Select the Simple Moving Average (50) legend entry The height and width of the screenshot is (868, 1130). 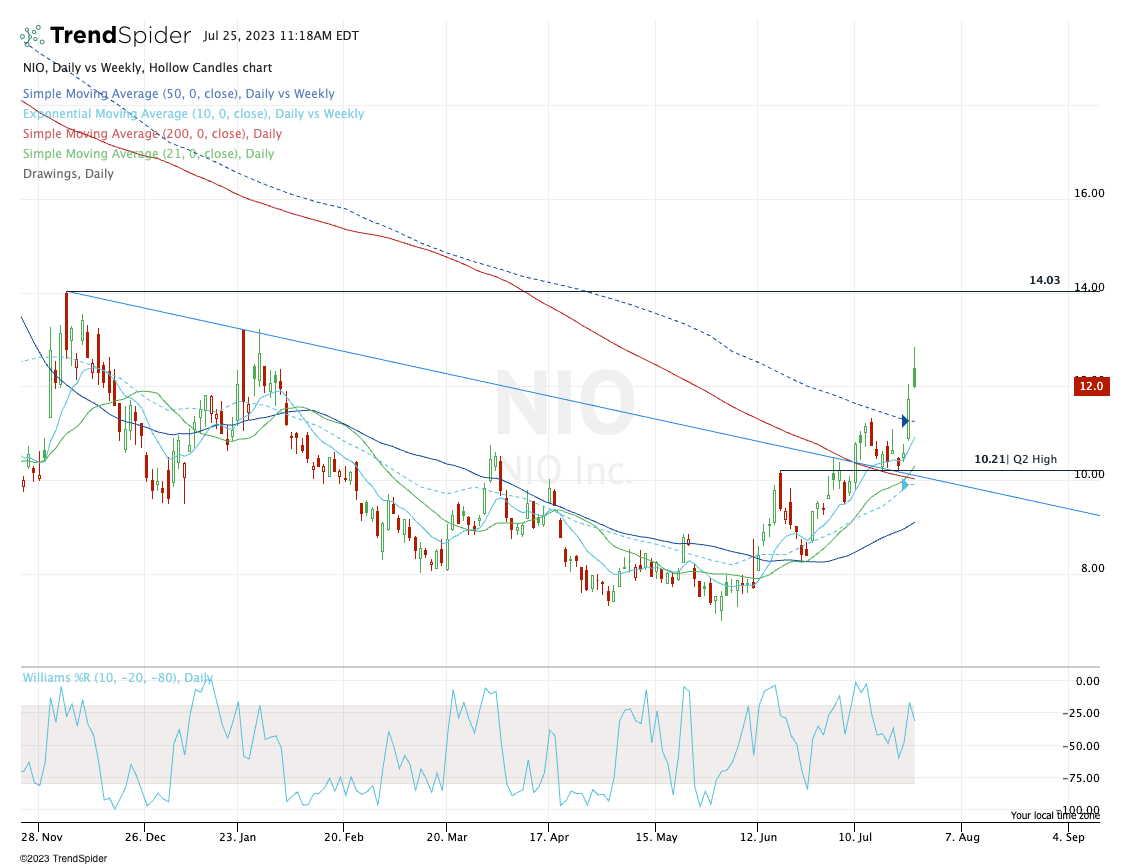click(179, 94)
